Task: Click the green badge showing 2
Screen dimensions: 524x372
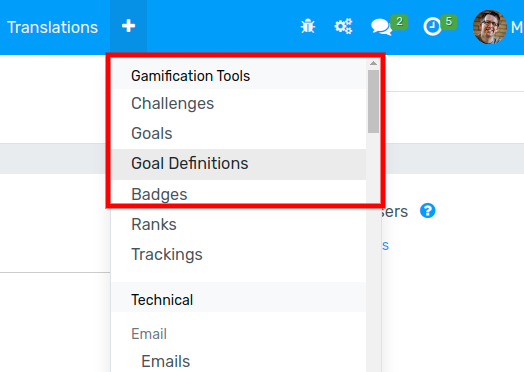Action: click(x=399, y=22)
